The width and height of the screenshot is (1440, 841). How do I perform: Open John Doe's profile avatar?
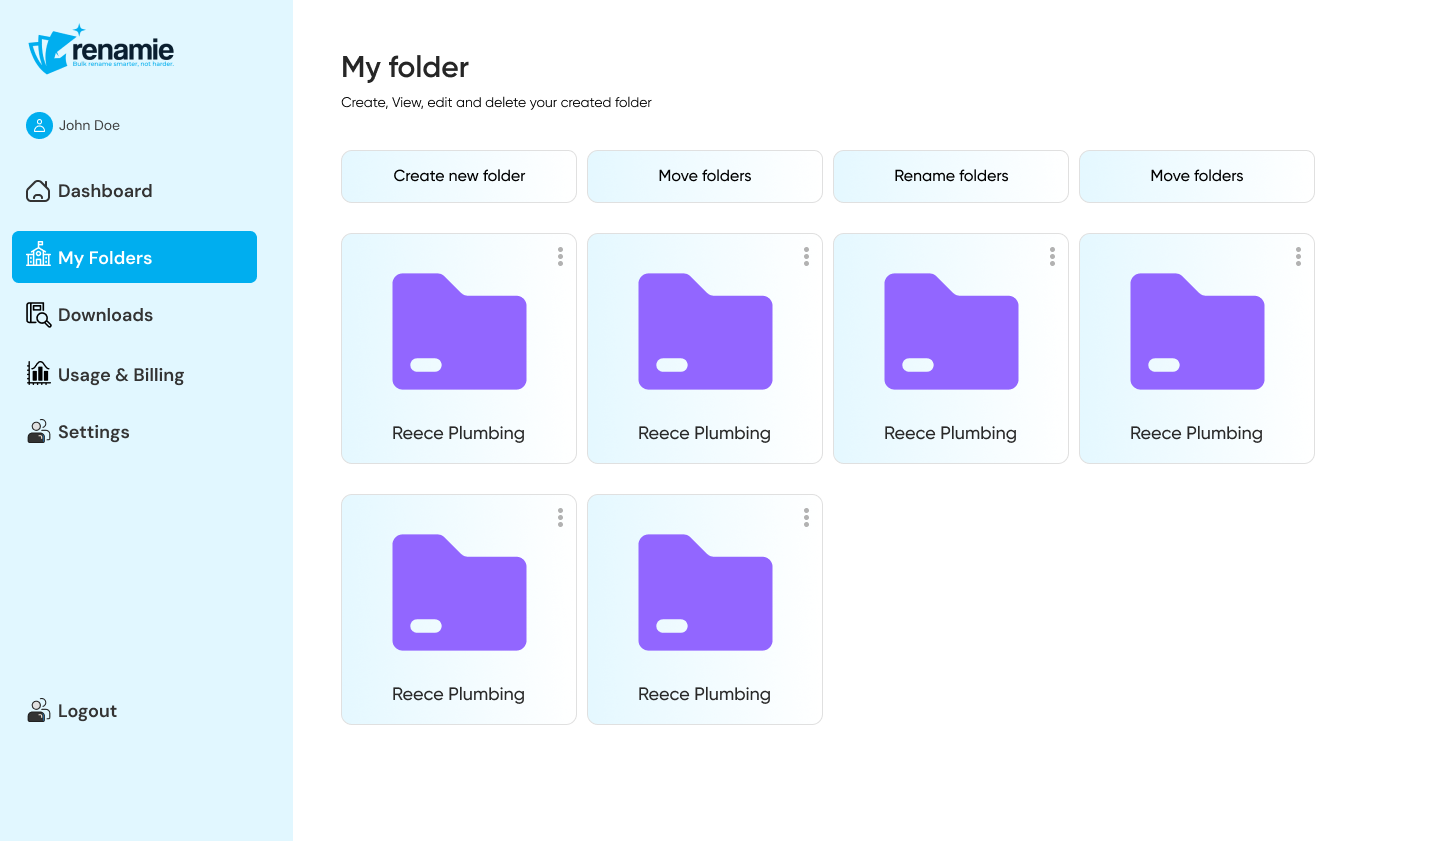pyautogui.click(x=39, y=125)
